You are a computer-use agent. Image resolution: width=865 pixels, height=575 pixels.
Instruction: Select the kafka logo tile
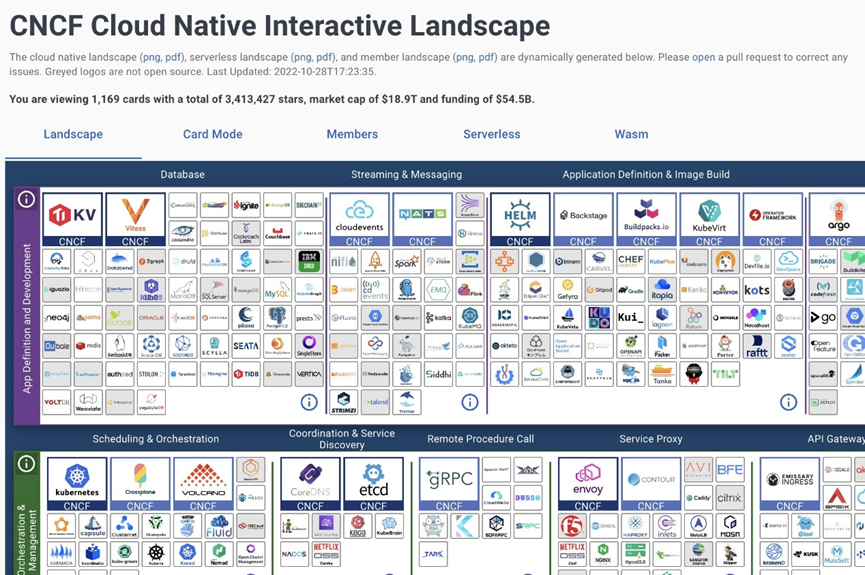(x=439, y=318)
